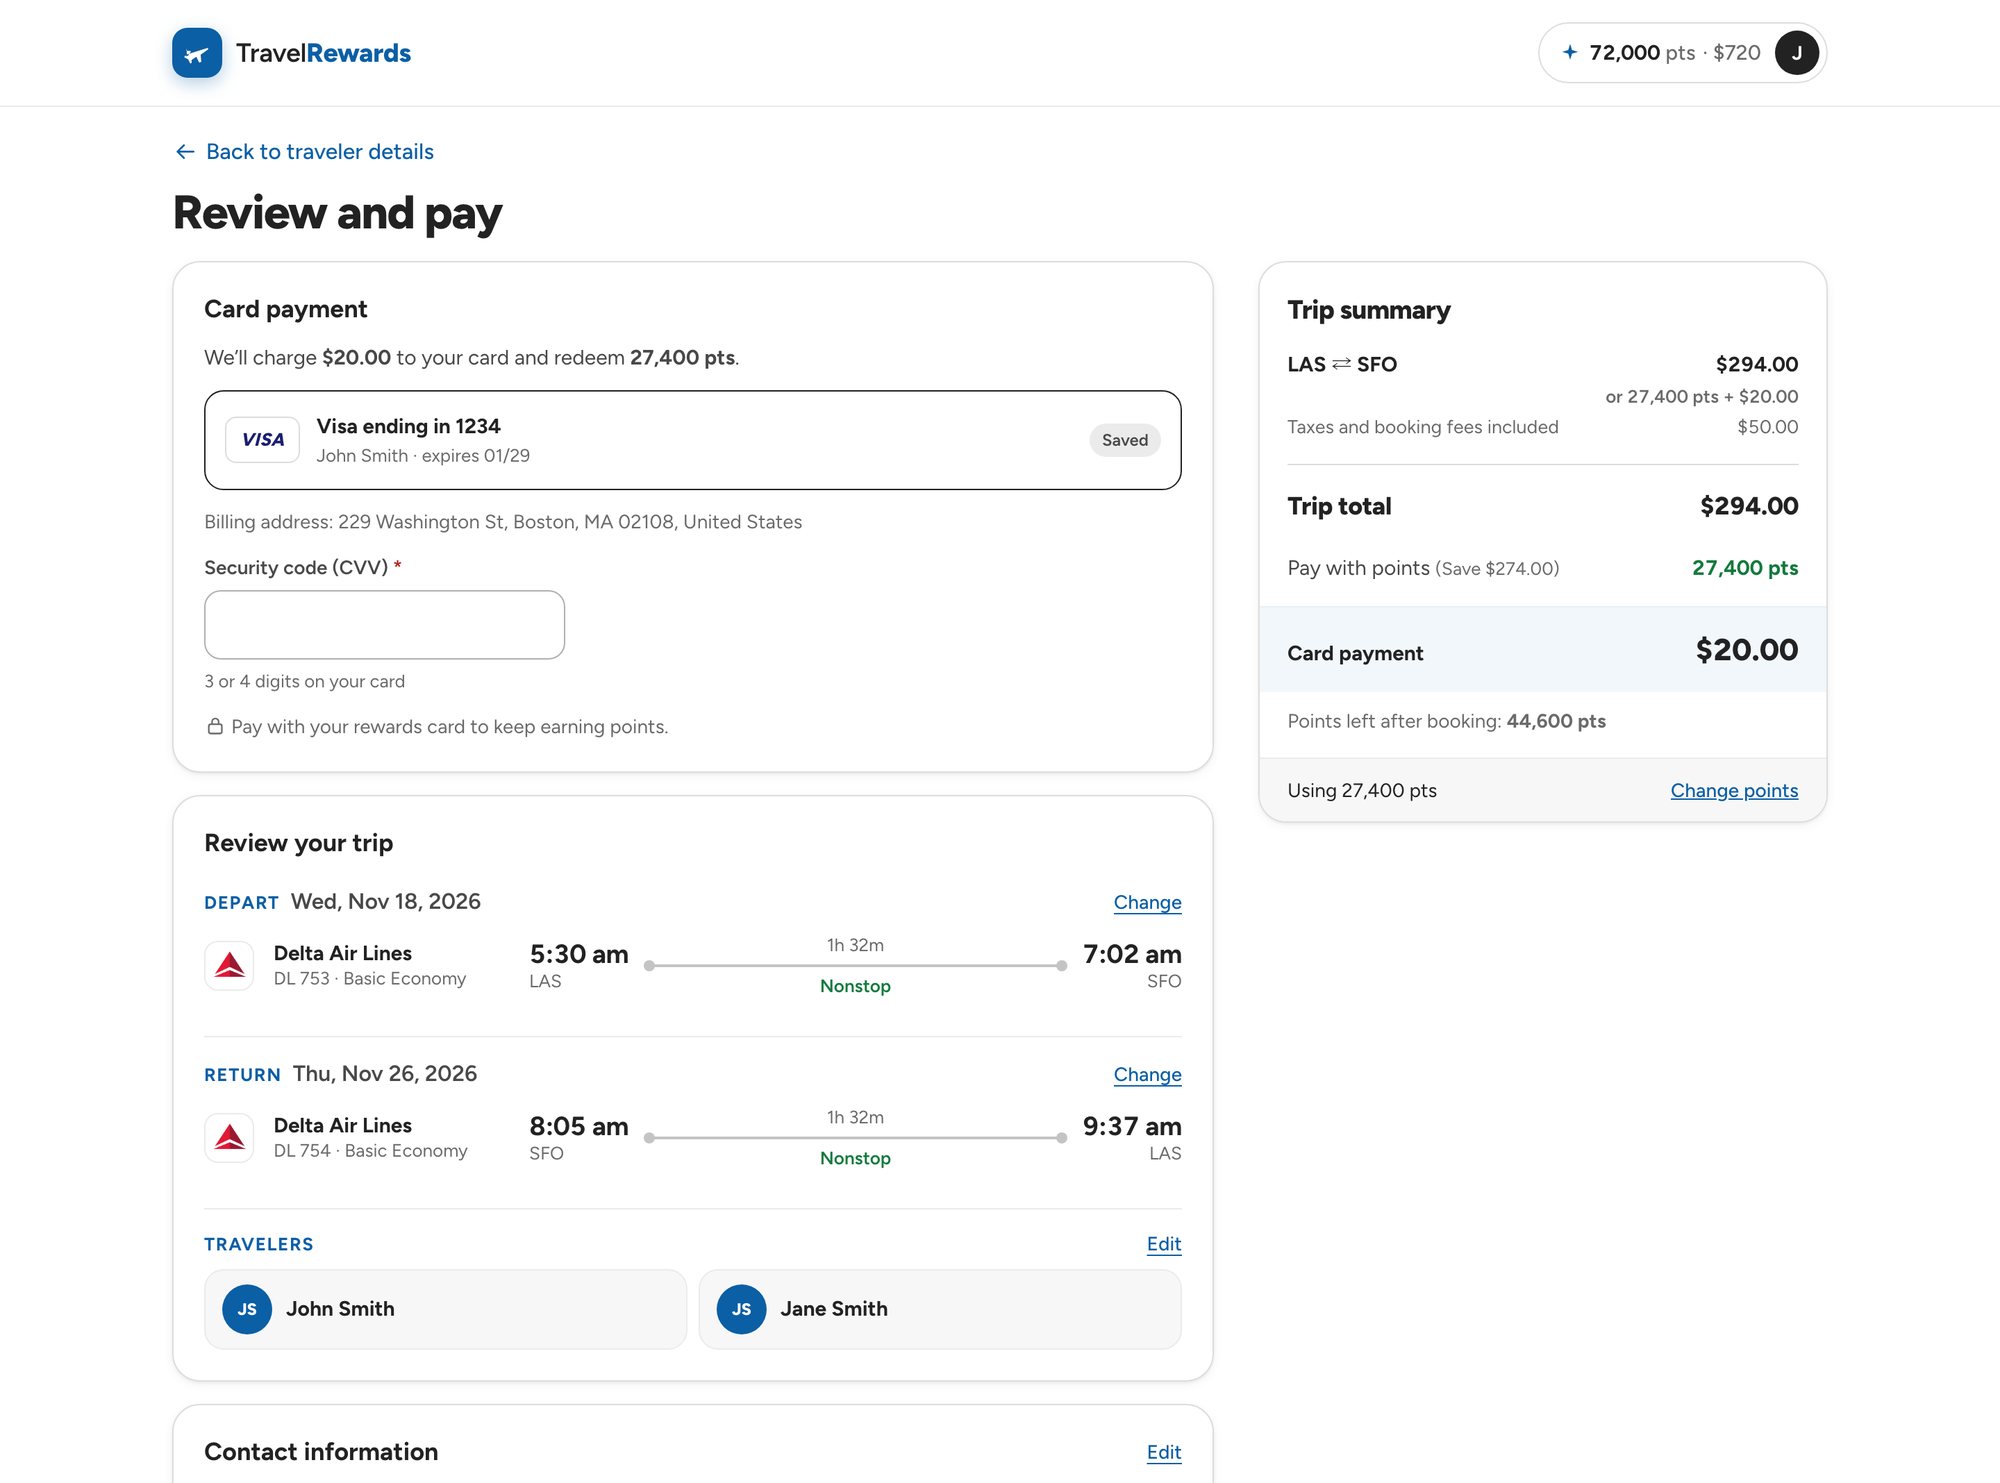Click 'Points left after booking' text
Image resolution: width=2000 pixels, height=1483 pixels.
click(1446, 721)
